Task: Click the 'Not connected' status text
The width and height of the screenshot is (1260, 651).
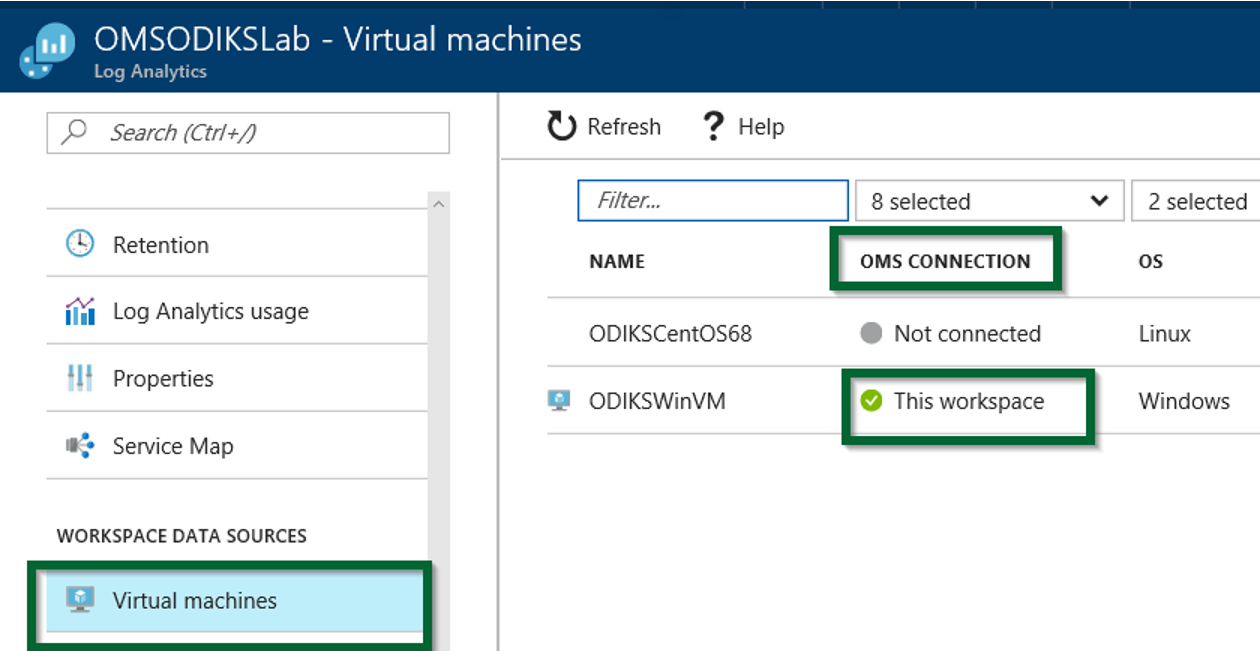Action: [967, 333]
